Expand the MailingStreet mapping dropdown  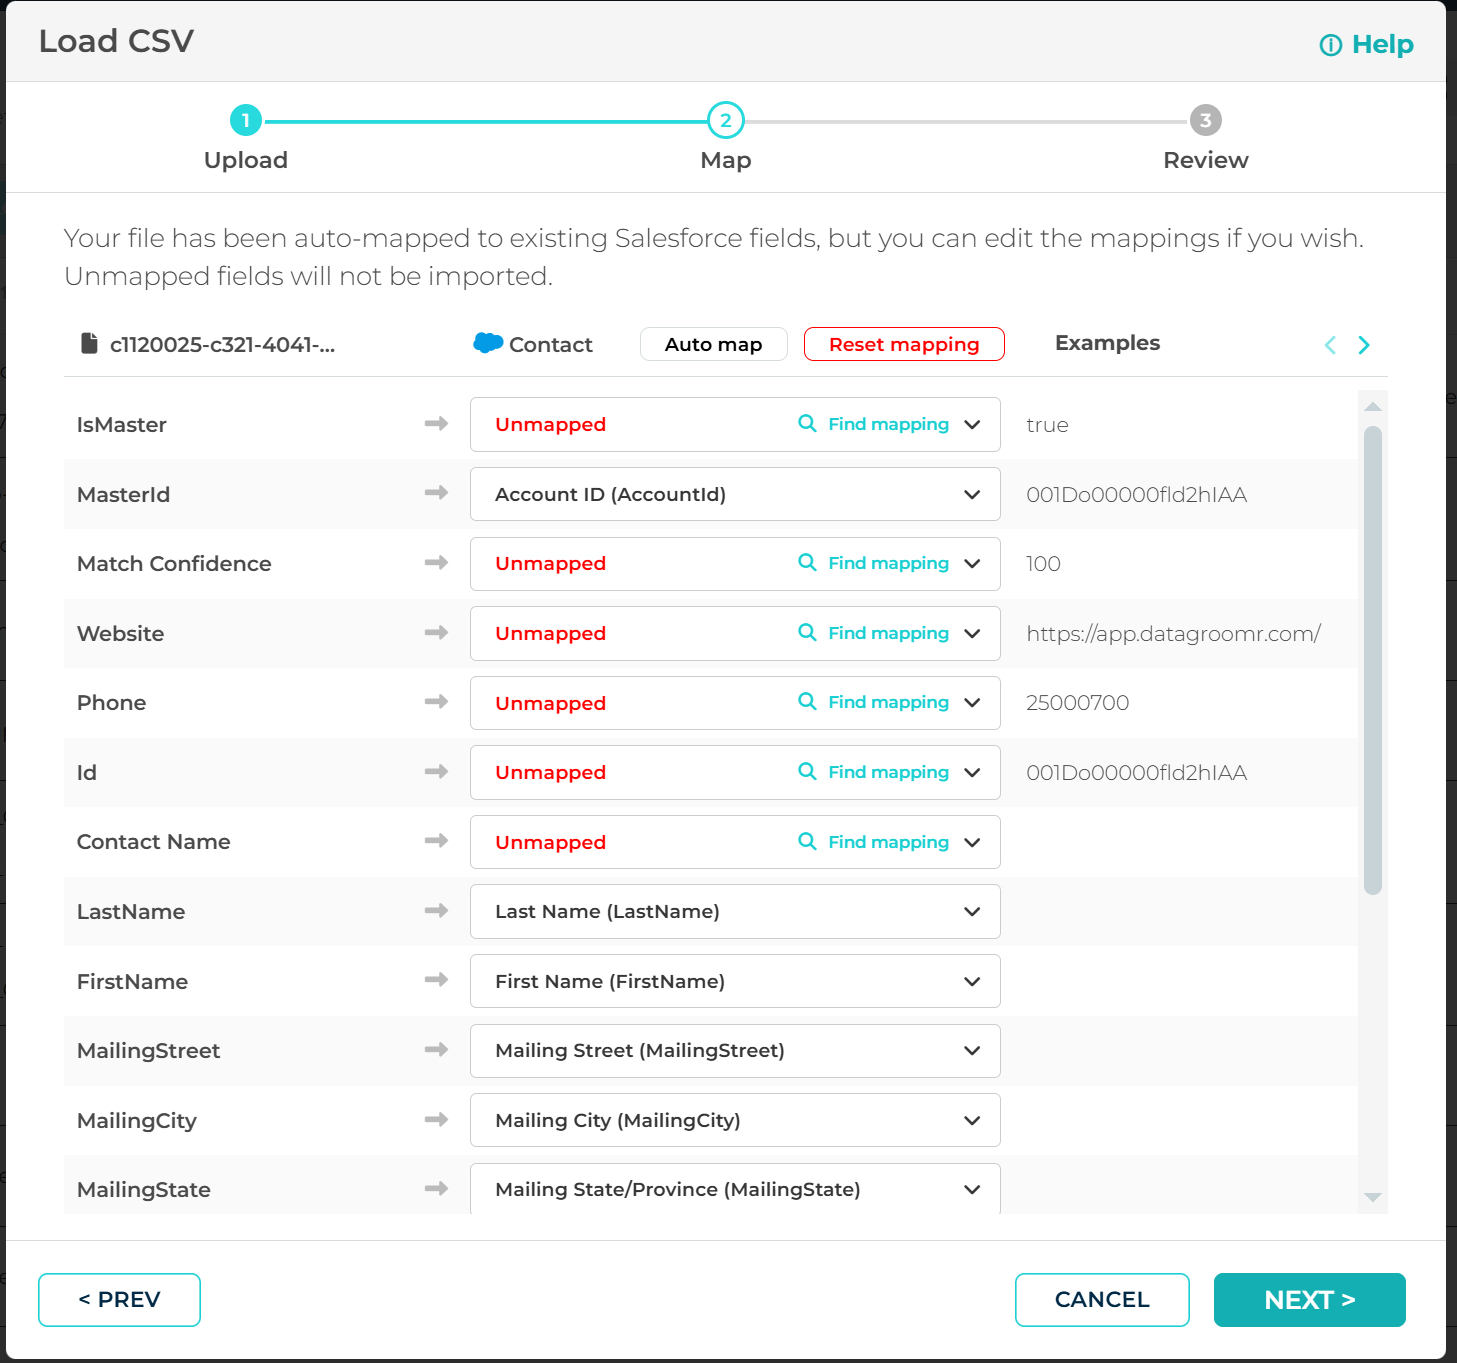tap(735, 1050)
